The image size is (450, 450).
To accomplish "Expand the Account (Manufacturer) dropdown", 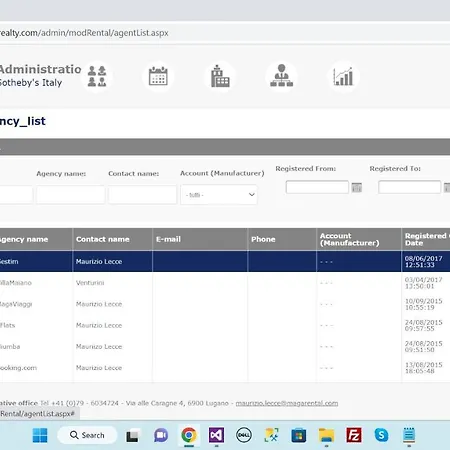I will click(x=219, y=195).
